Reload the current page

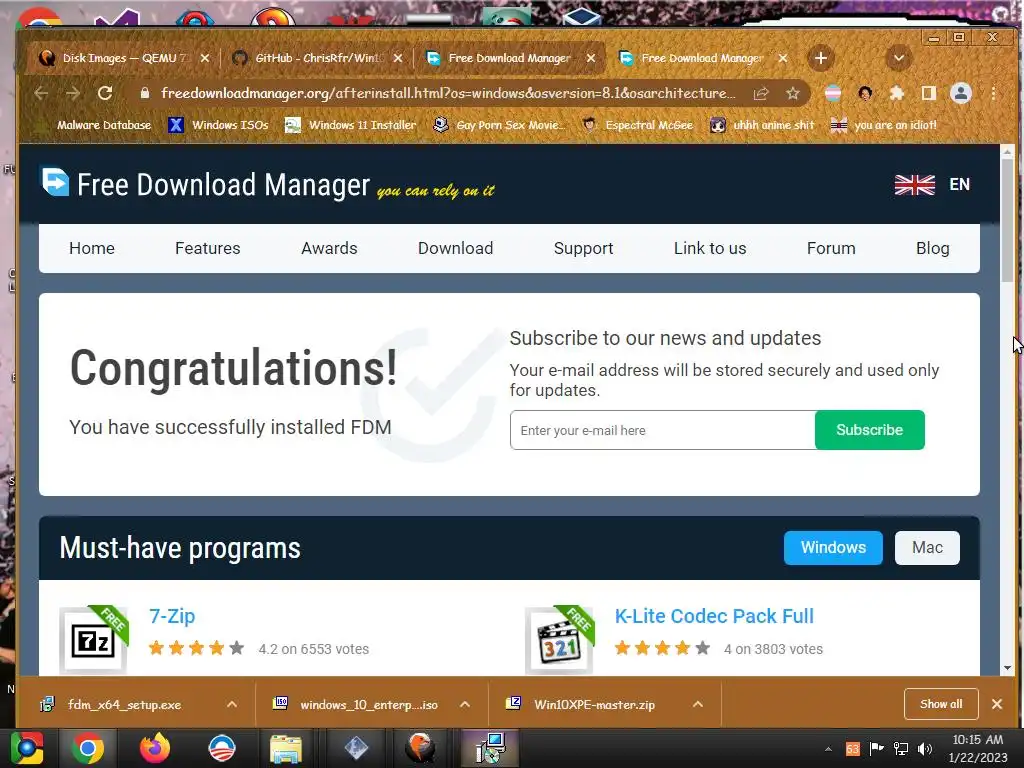pyautogui.click(x=105, y=93)
